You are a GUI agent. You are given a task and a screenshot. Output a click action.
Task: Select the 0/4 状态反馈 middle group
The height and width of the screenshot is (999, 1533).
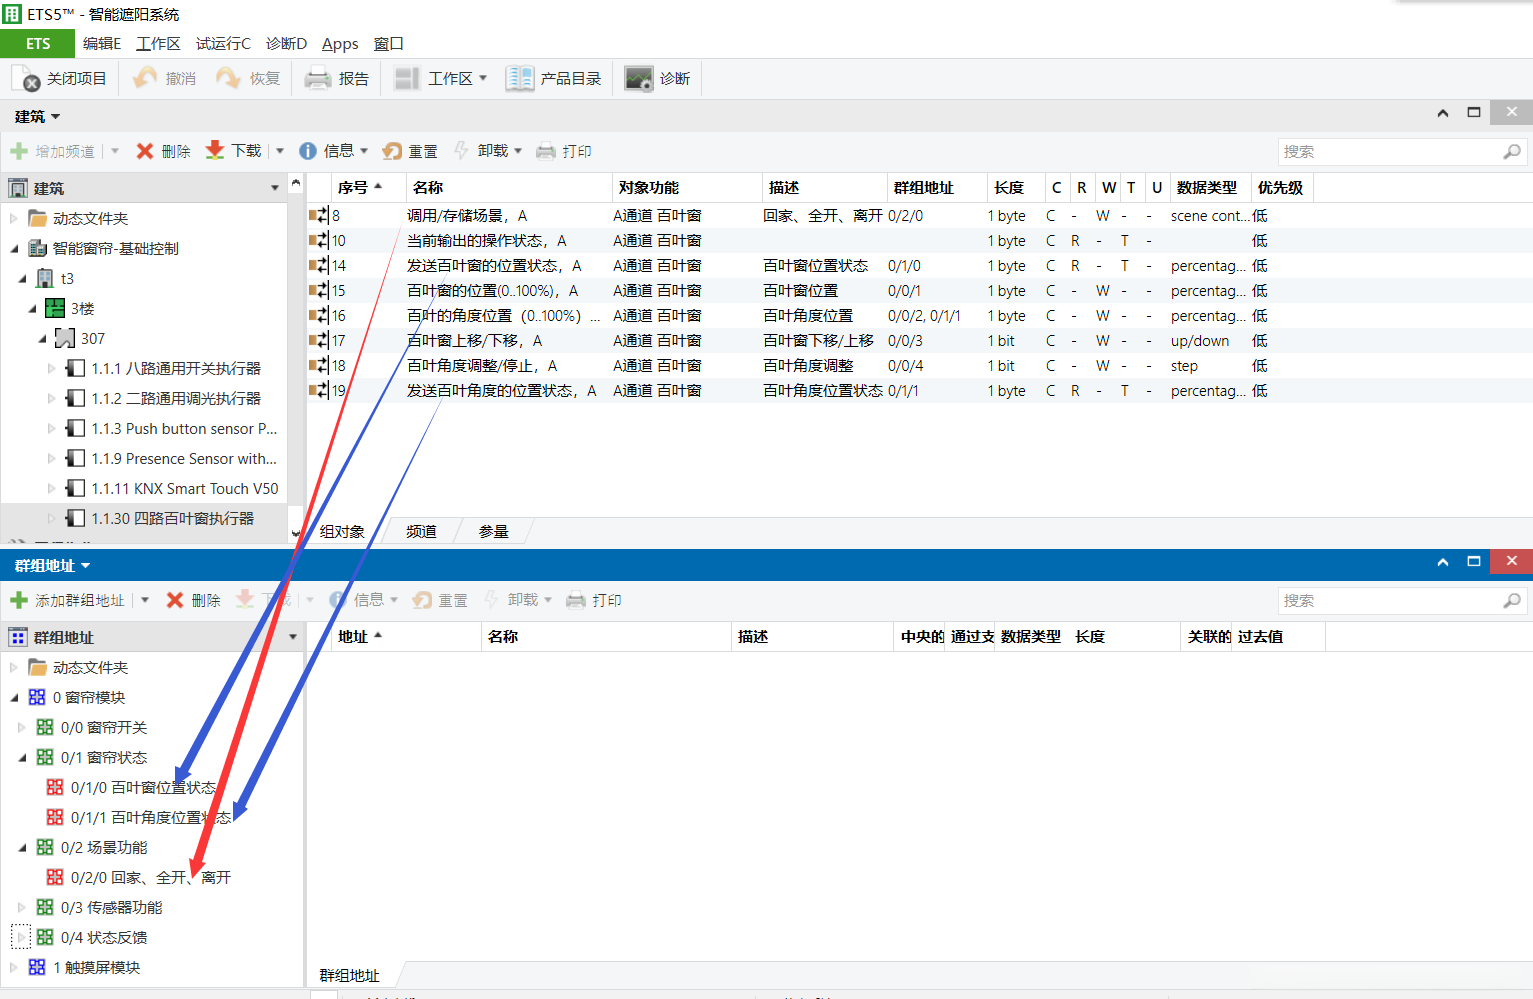104,937
